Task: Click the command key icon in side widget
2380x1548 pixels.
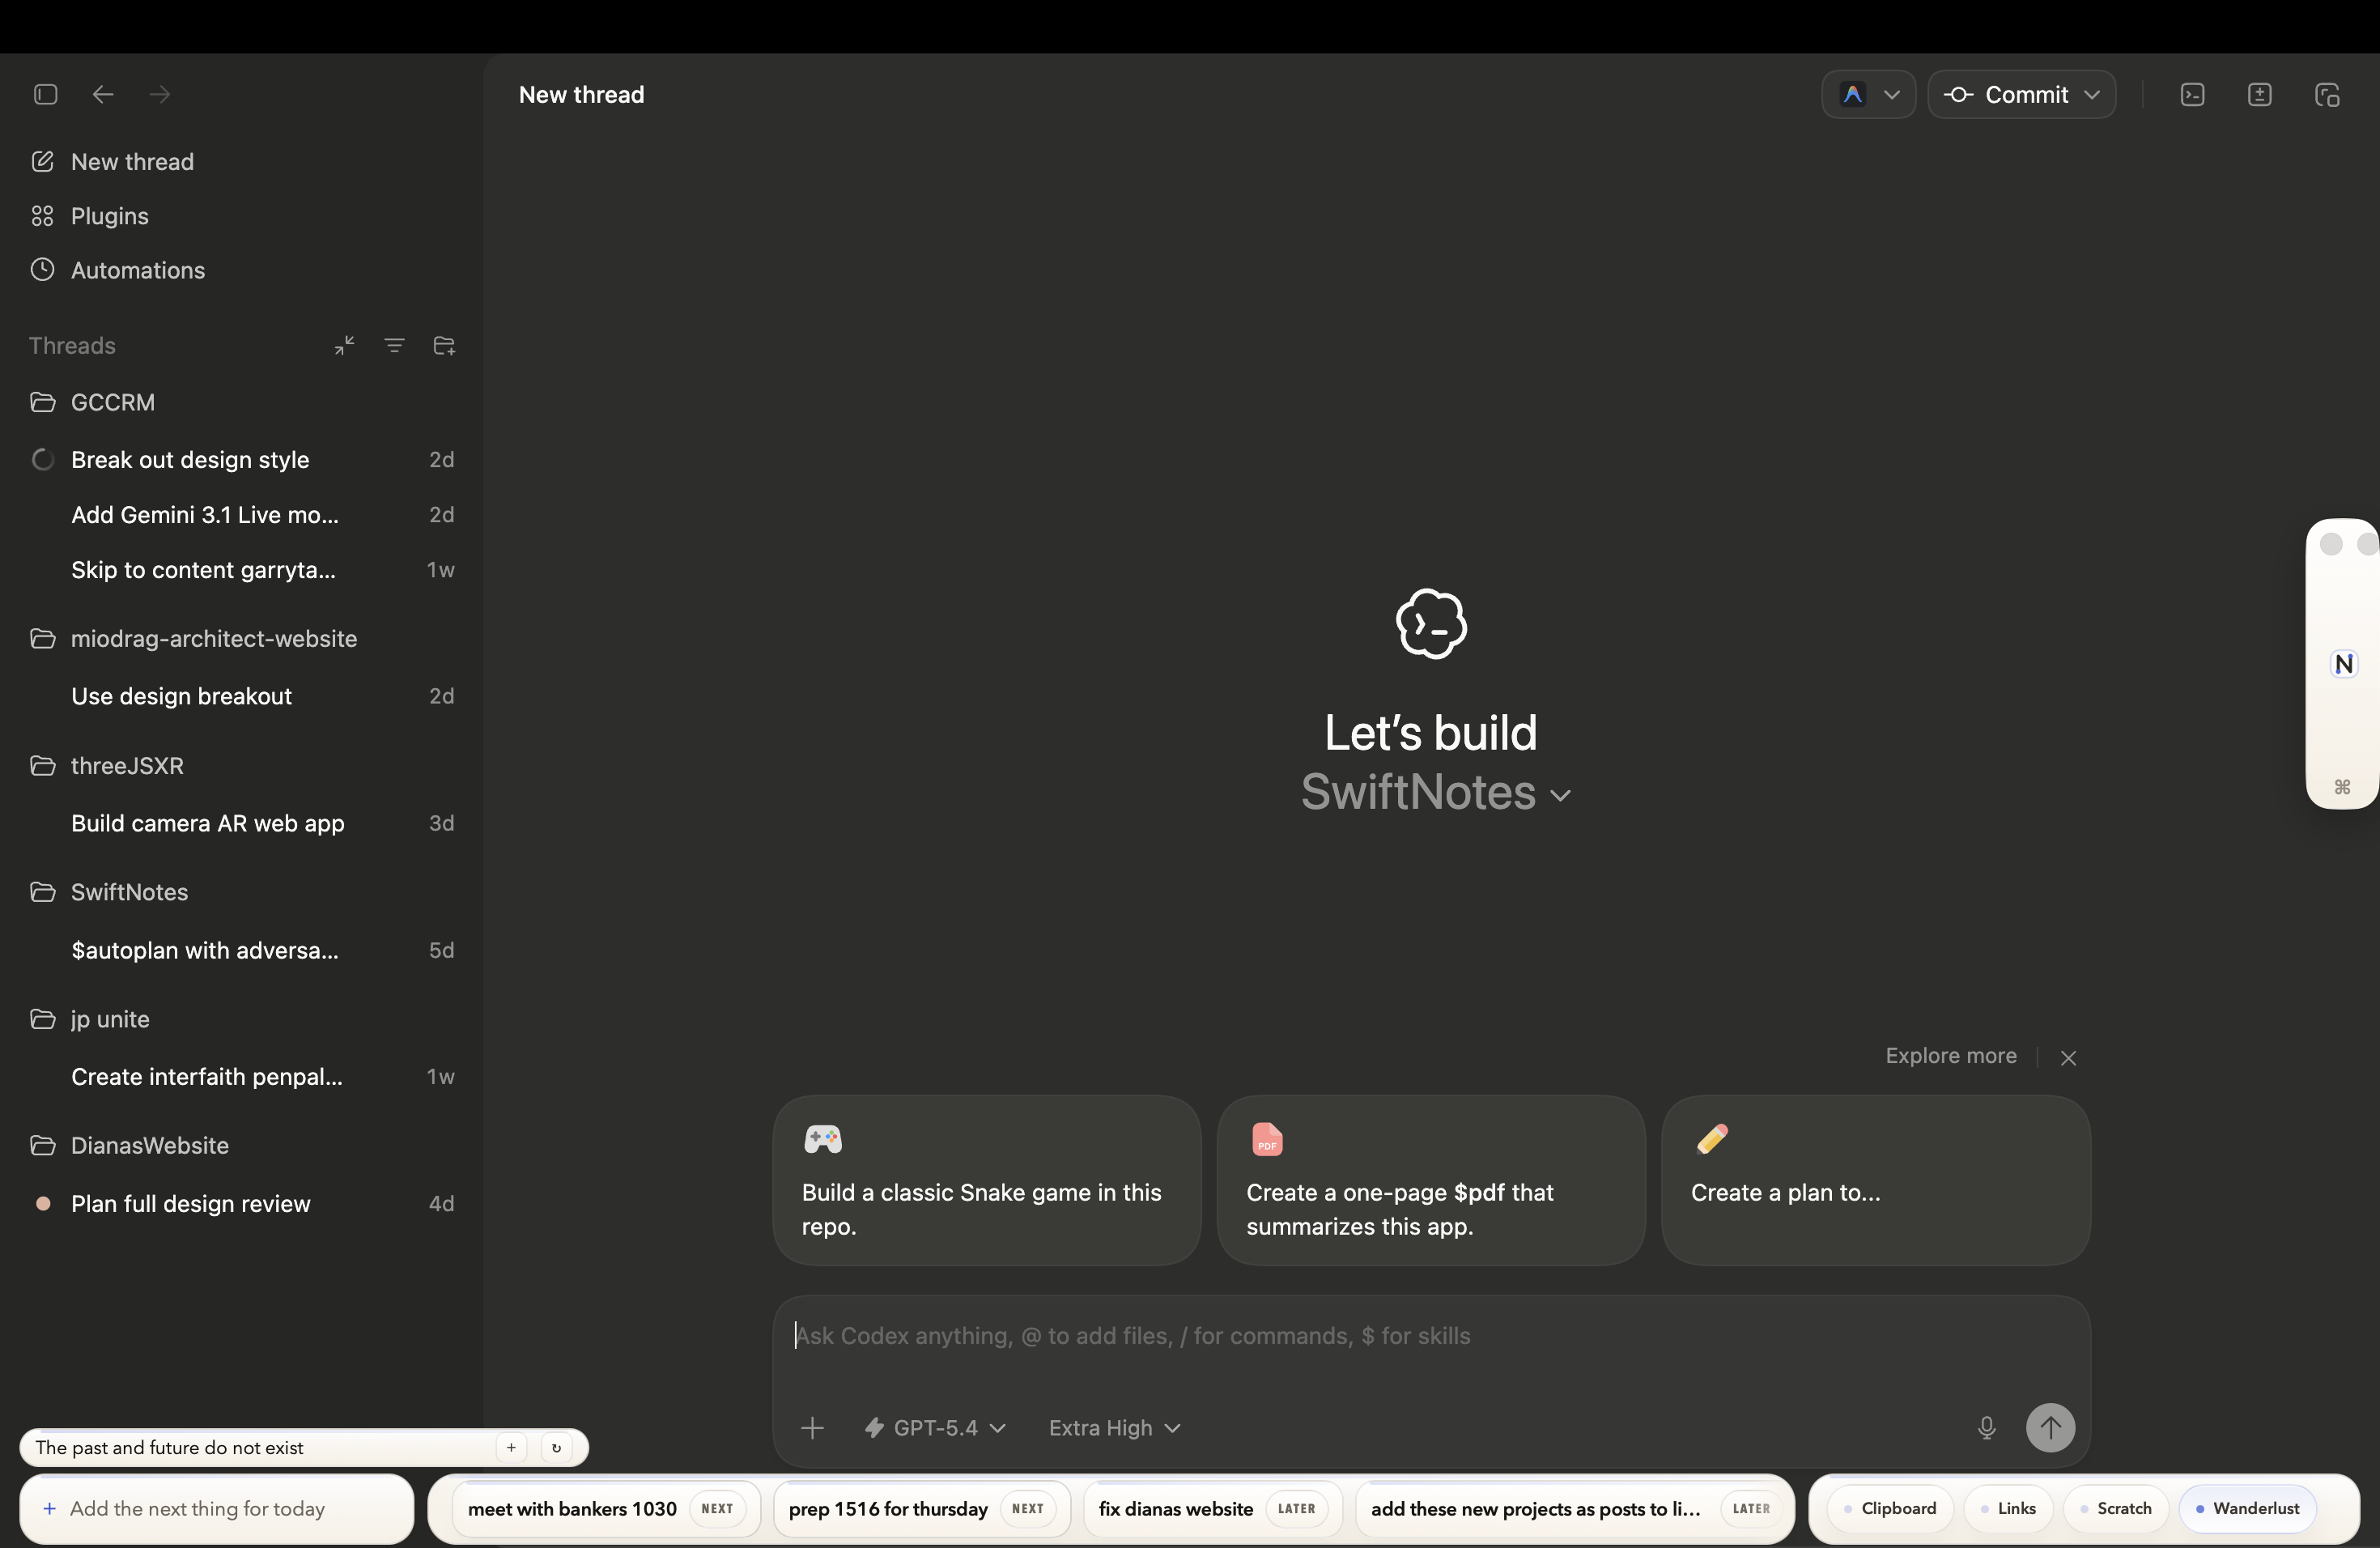Action: pyautogui.click(x=2342, y=787)
